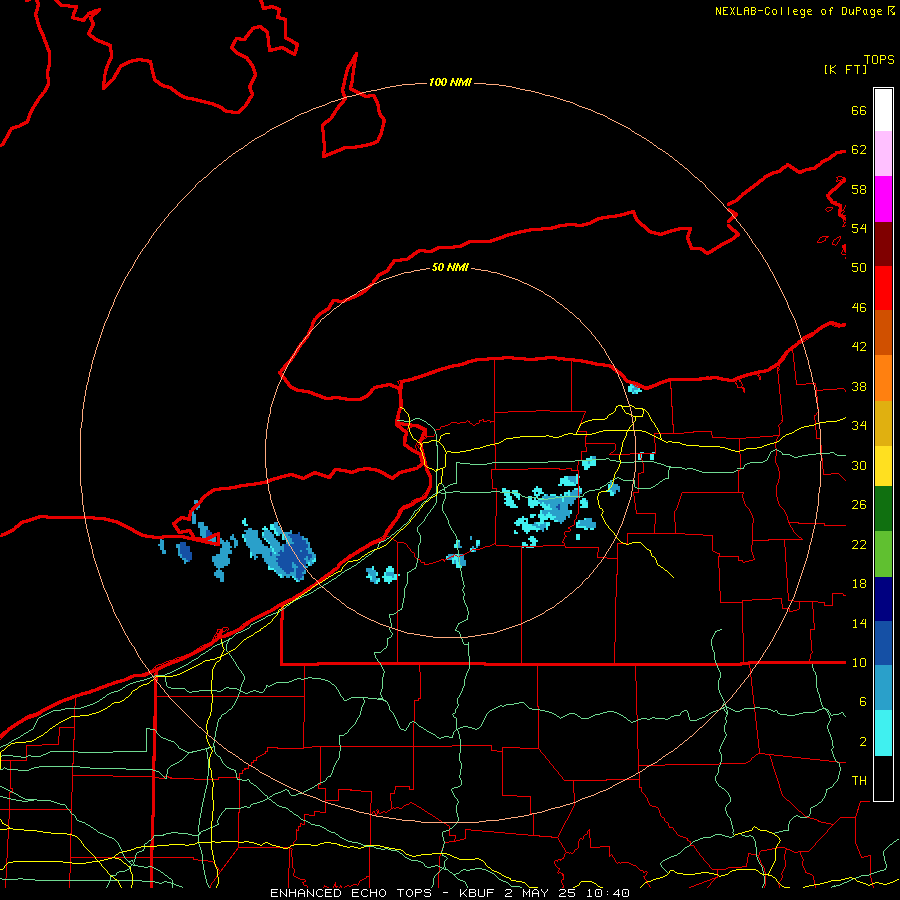Select the dark green legend color block
The image size is (900, 900).
[883, 509]
